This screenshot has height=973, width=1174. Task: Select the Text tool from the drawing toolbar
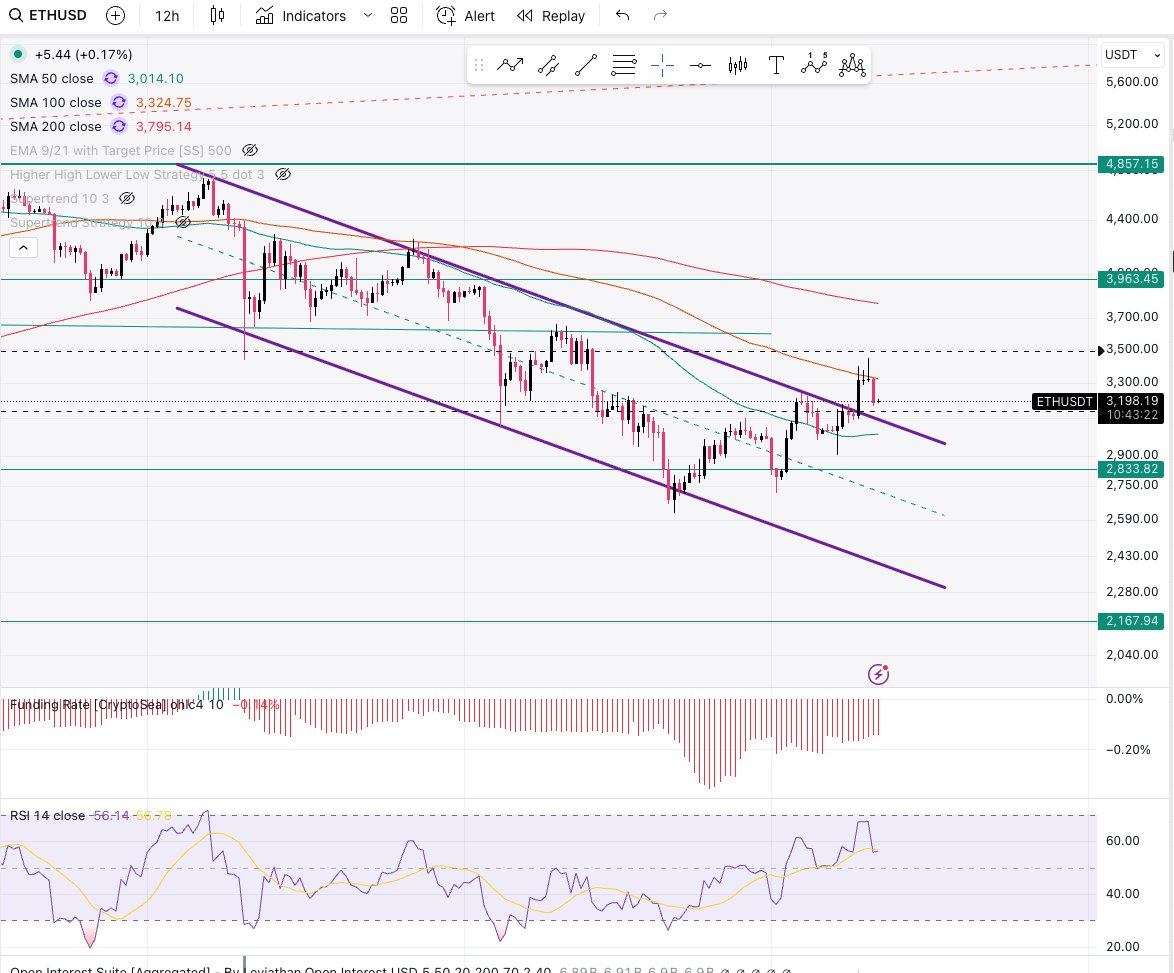pos(776,64)
